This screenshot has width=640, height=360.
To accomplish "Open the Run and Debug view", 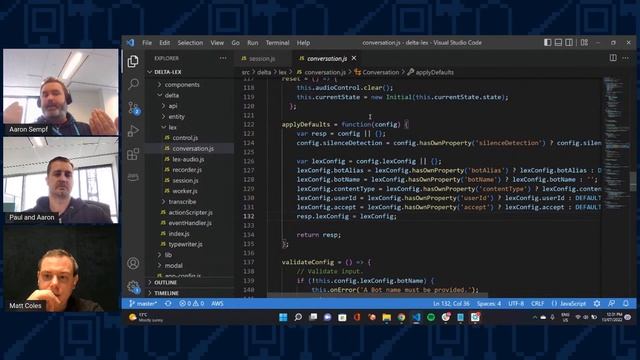I will pyautogui.click(x=133, y=131).
